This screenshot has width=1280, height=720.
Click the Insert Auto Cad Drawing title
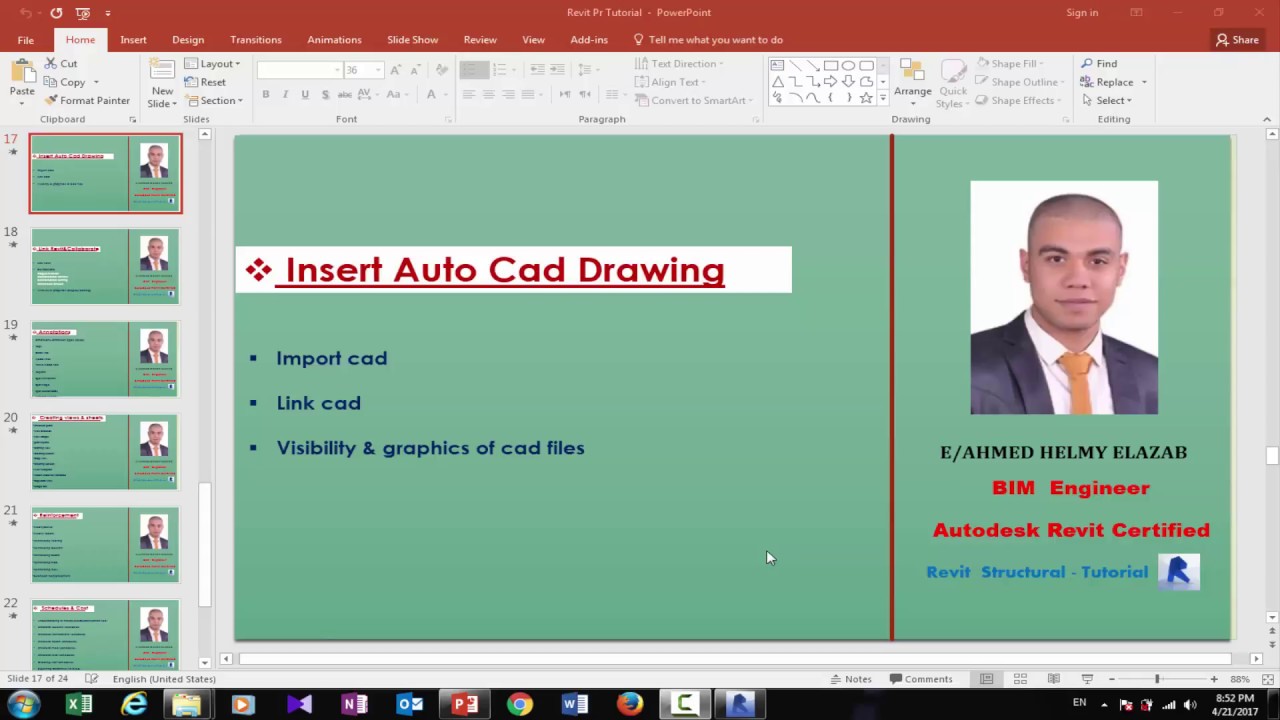pyautogui.click(x=505, y=270)
